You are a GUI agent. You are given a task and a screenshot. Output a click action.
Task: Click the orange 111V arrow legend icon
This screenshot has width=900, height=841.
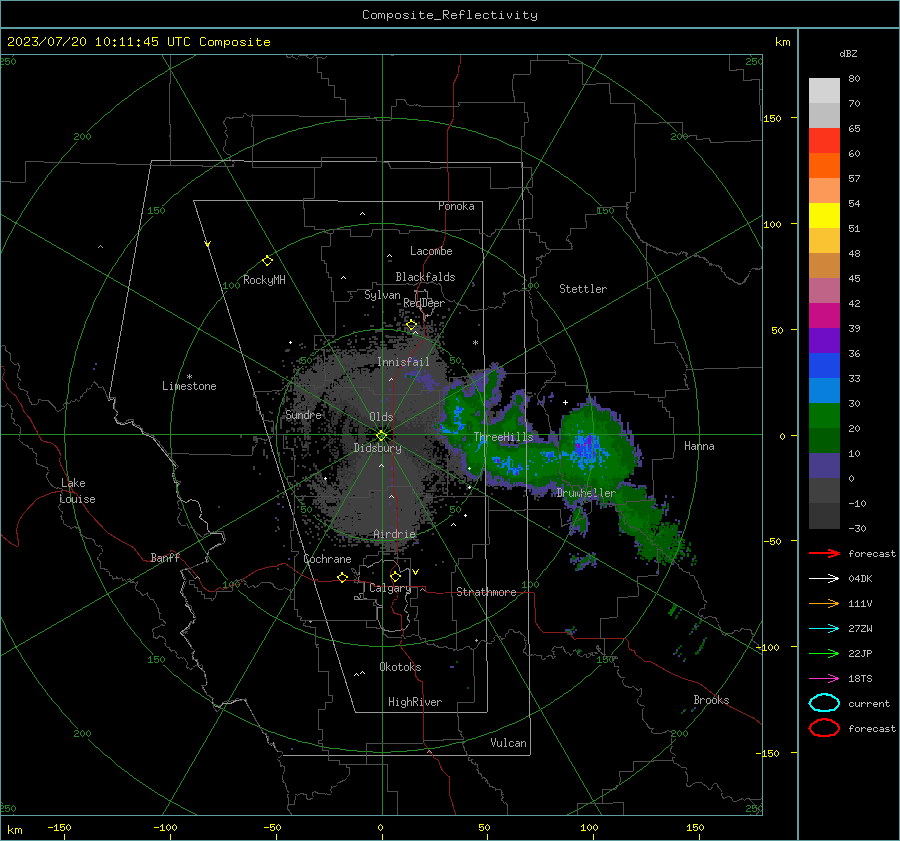click(824, 603)
